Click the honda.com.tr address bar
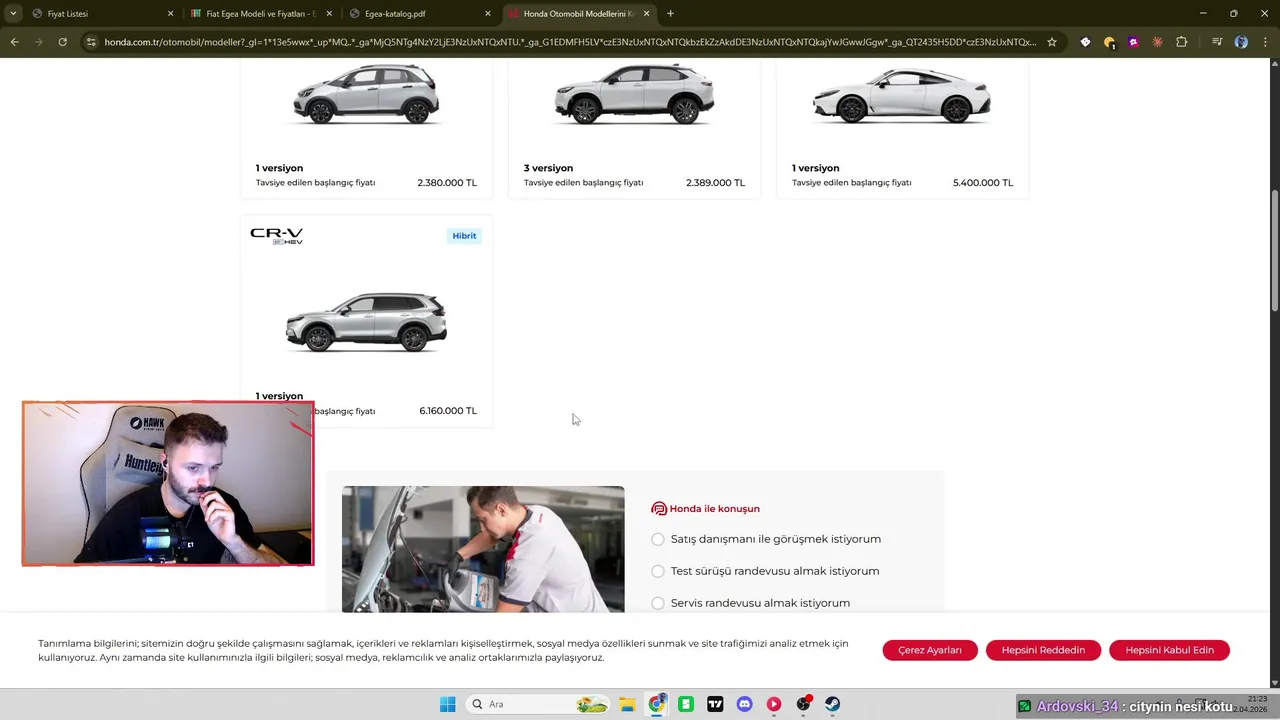The image size is (1280, 720). click(570, 42)
